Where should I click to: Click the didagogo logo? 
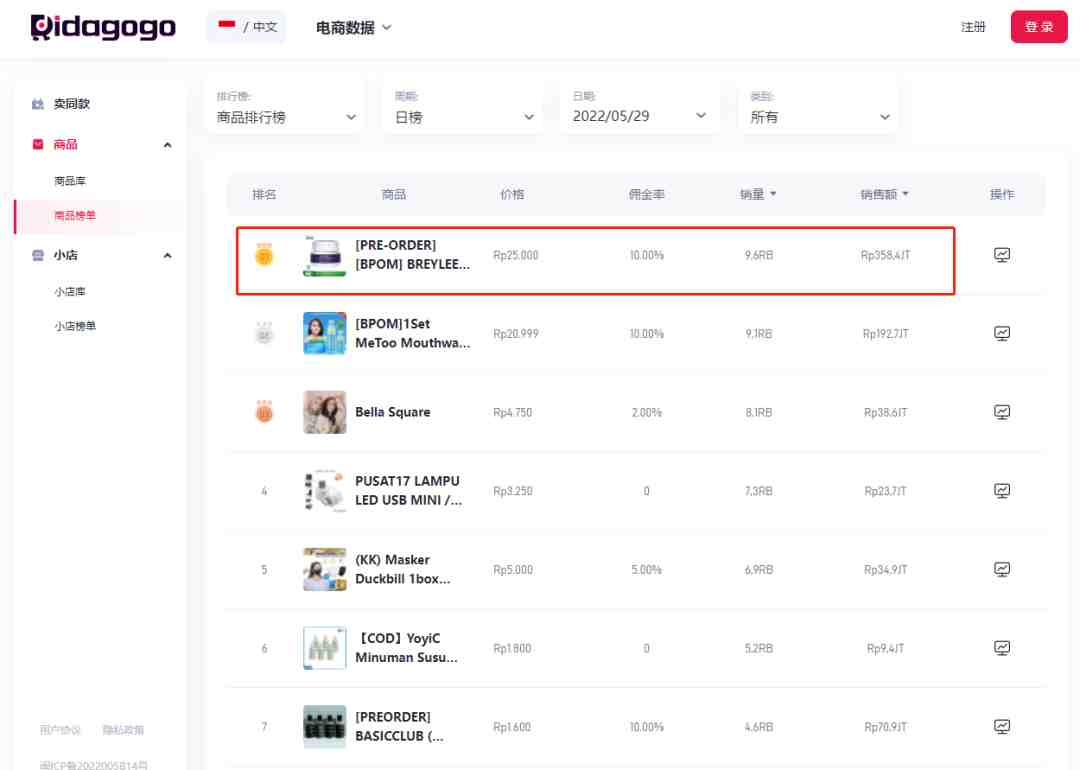click(x=103, y=28)
